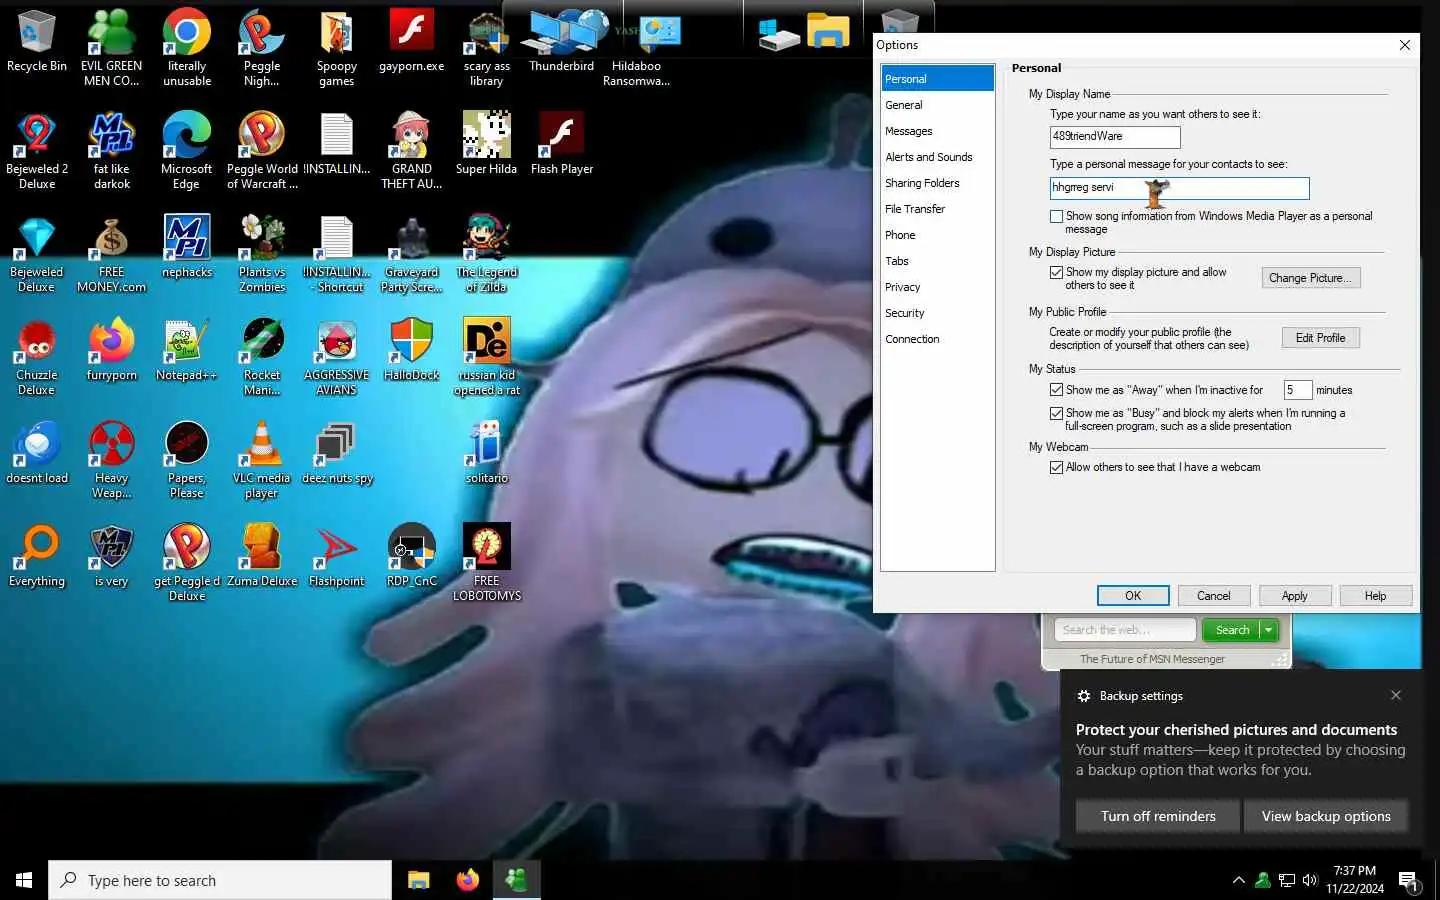Select the File Transfer category
1440x900 pixels.
937,209
